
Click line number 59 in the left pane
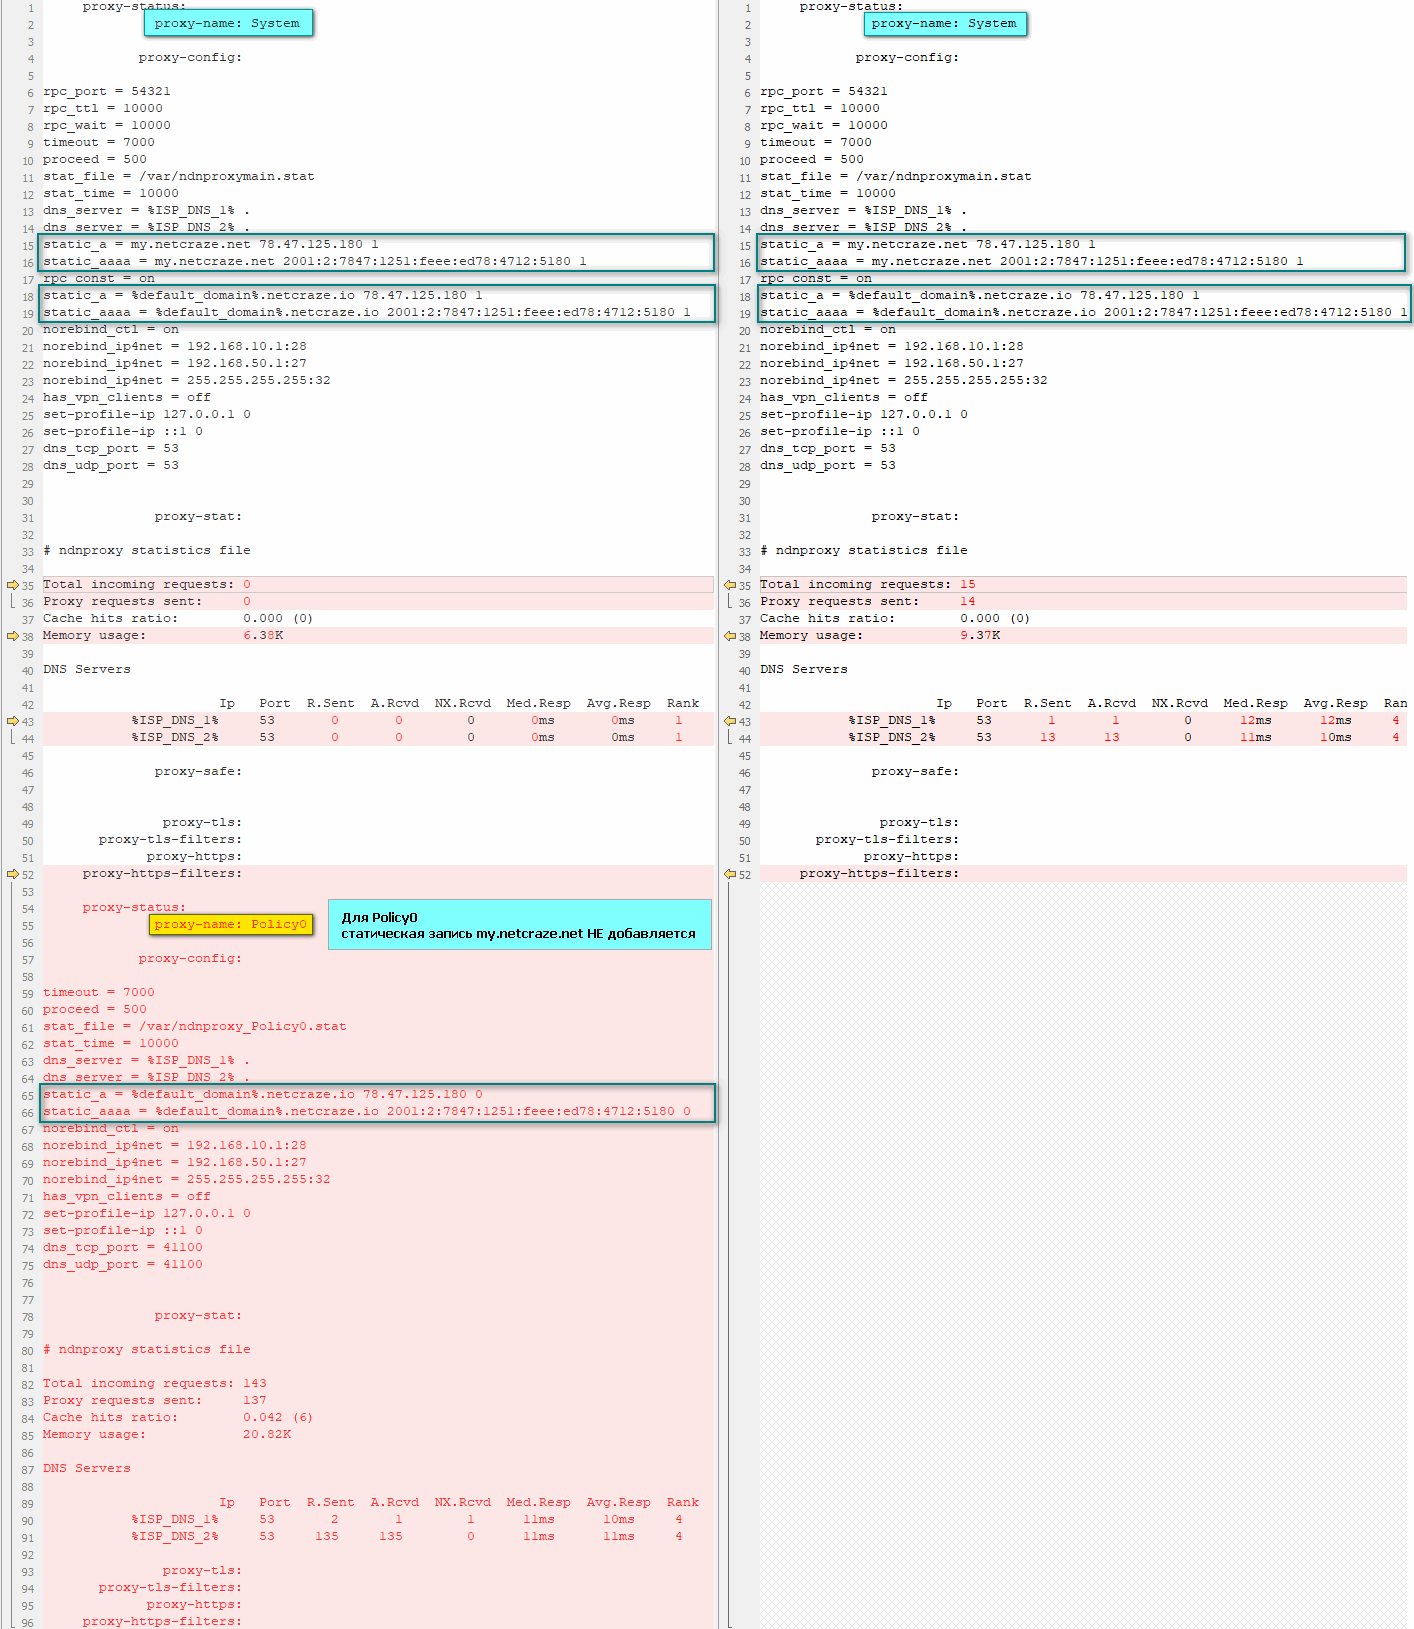coord(27,993)
